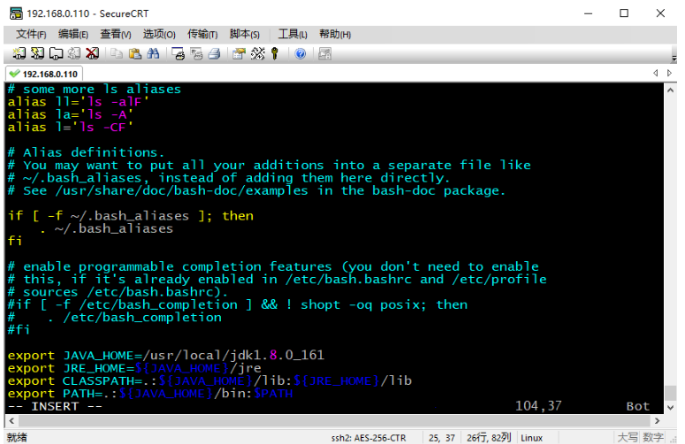Click the line alias l='ls -CF'
685x444 pixels.
[x=70, y=127]
